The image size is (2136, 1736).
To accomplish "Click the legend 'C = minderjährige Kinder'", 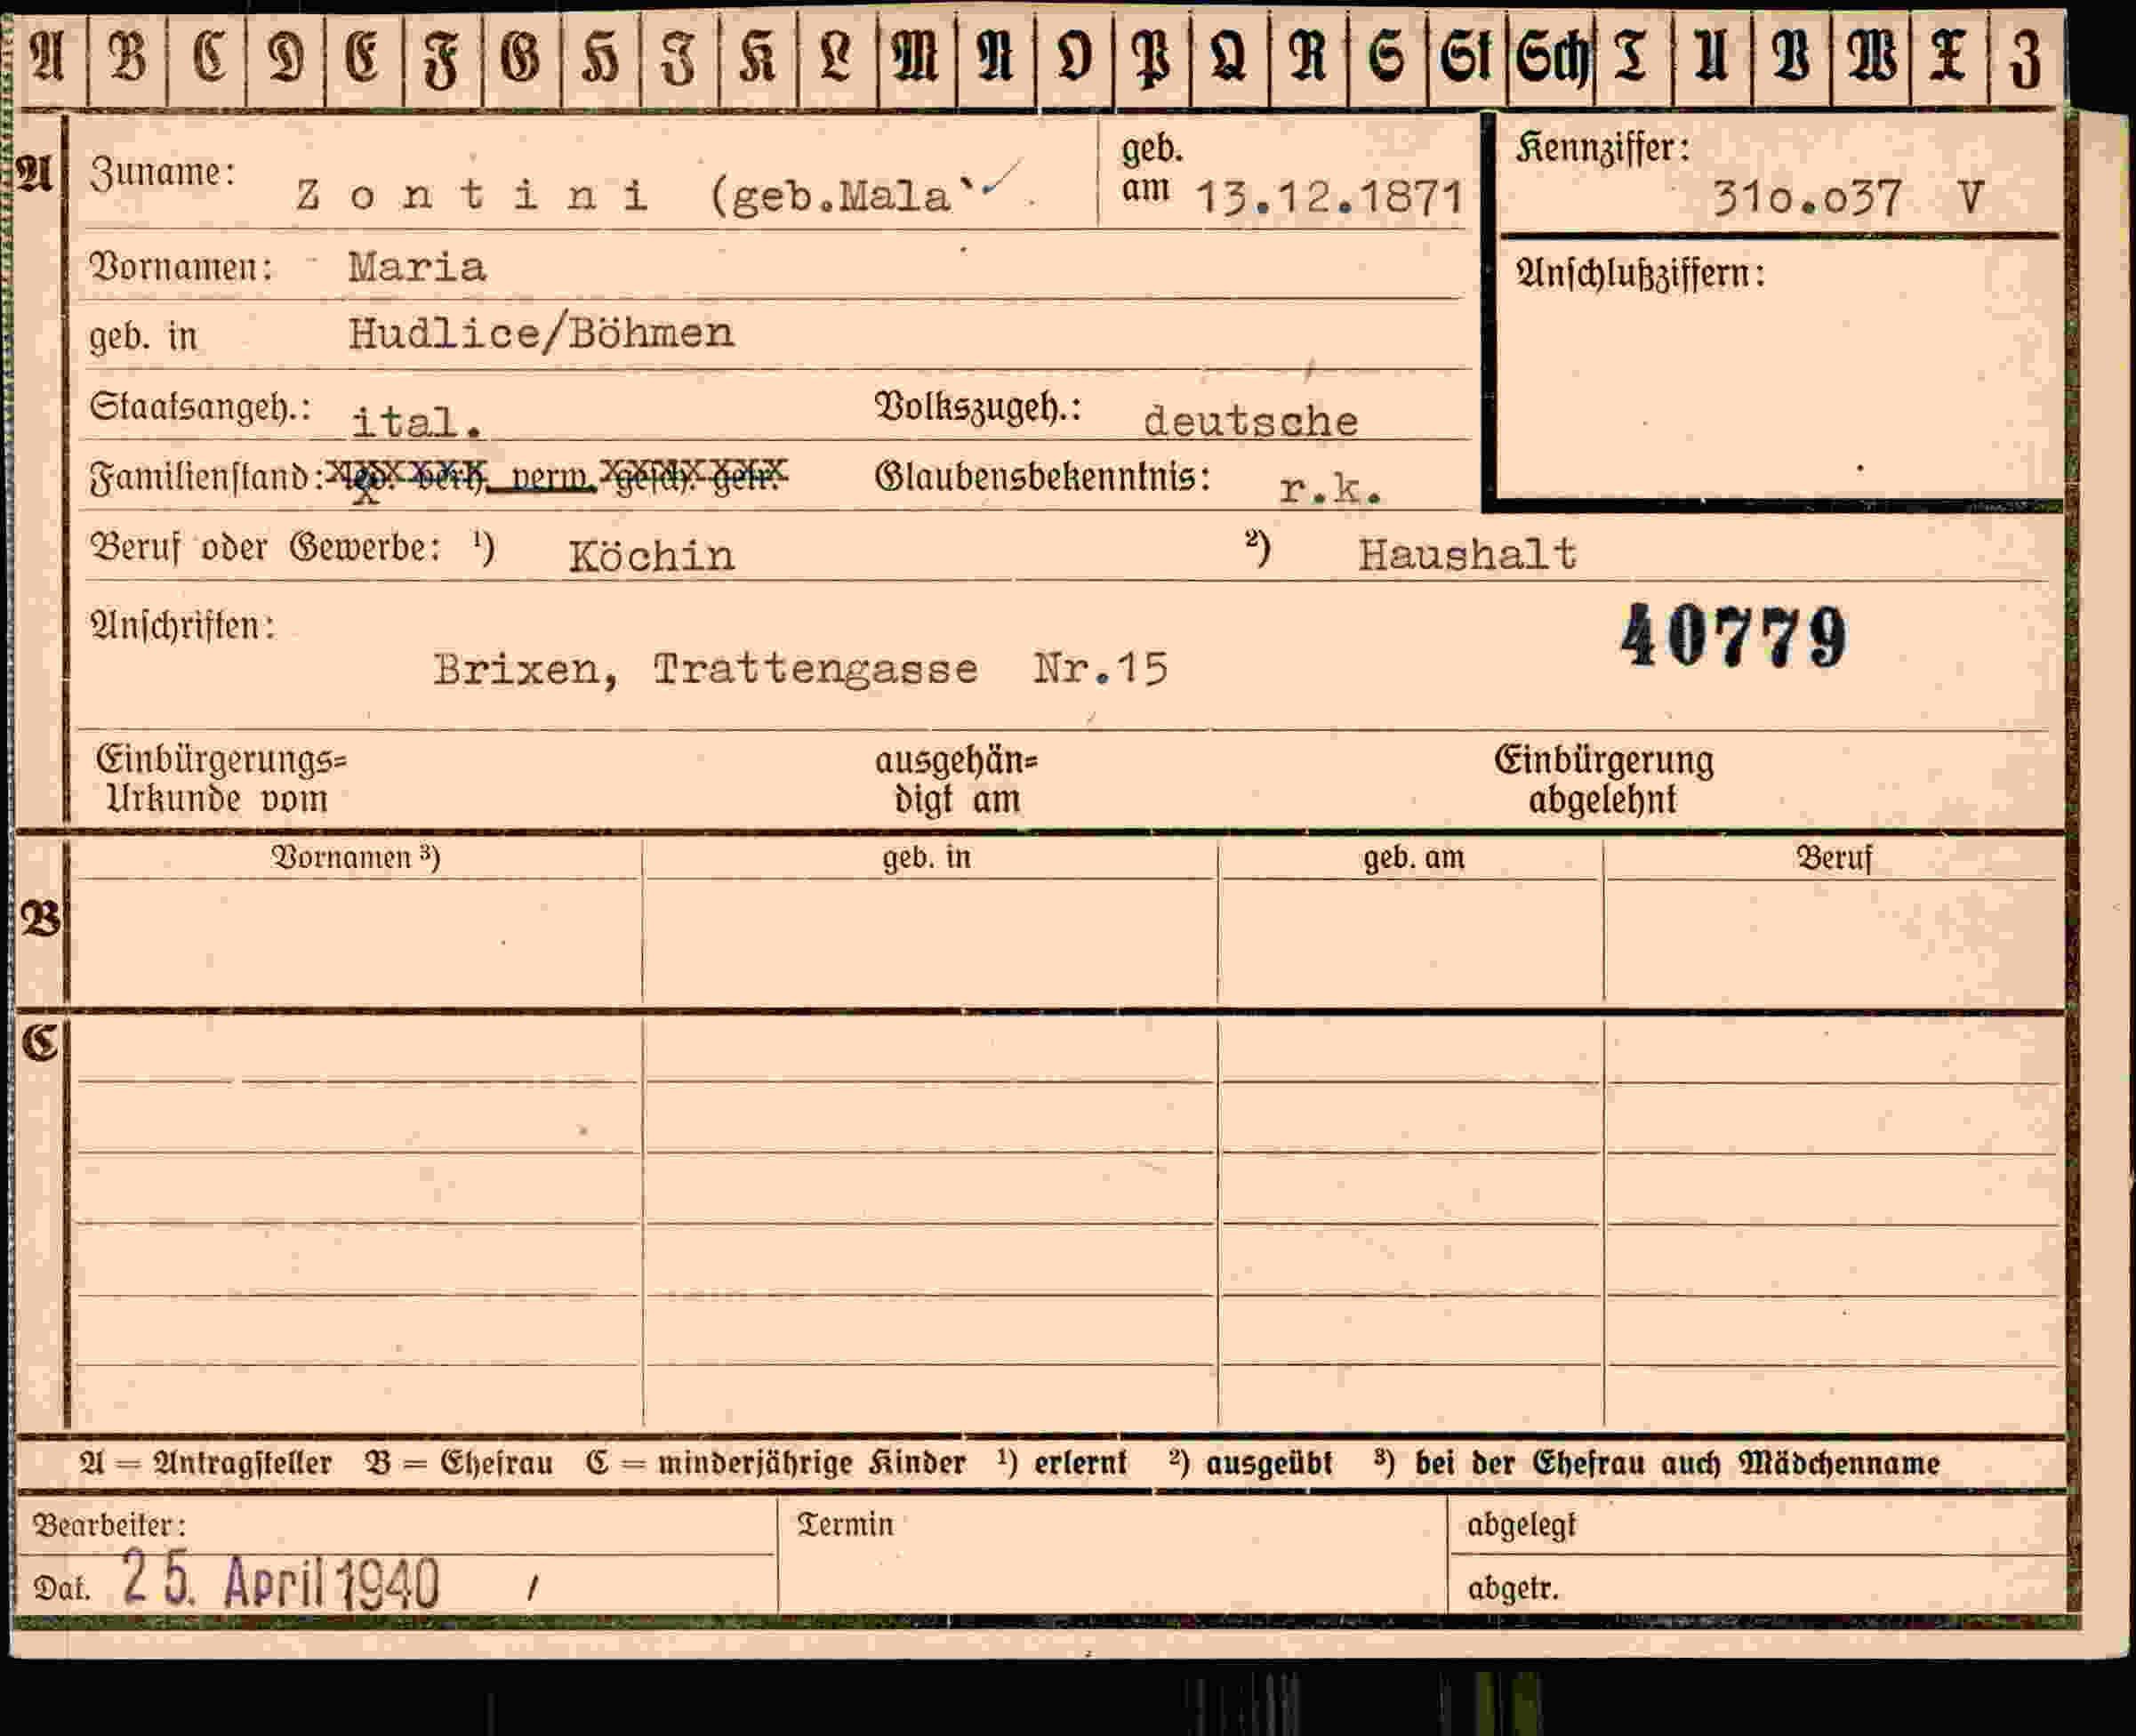I will pos(776,1463).
